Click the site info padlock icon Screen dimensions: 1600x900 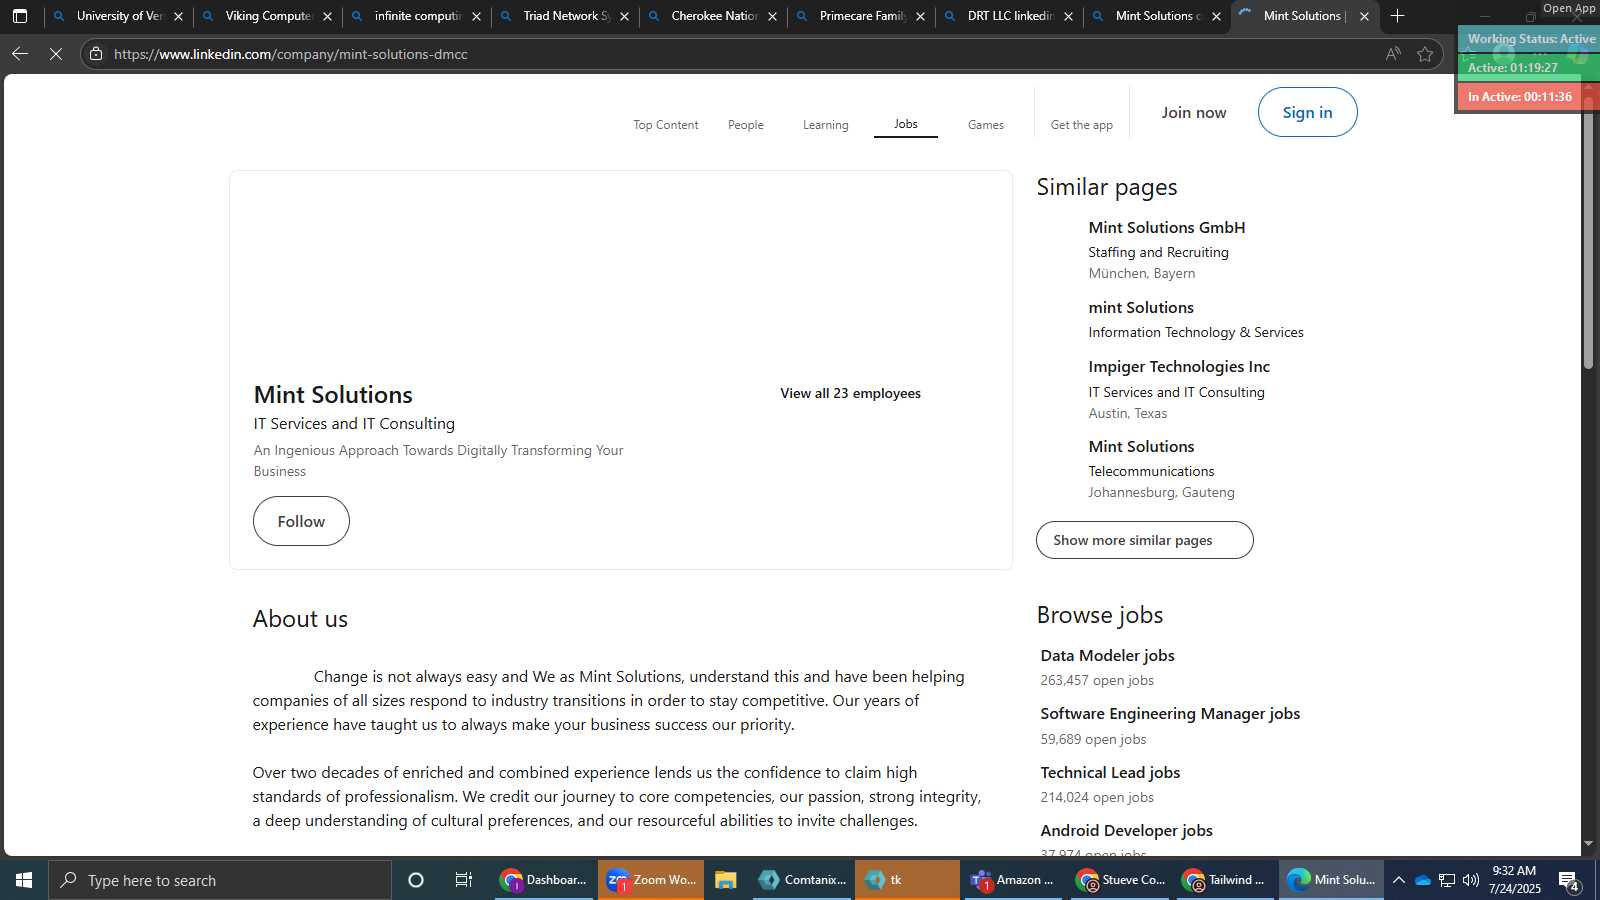pyautogui.click(x=96, y=54)
